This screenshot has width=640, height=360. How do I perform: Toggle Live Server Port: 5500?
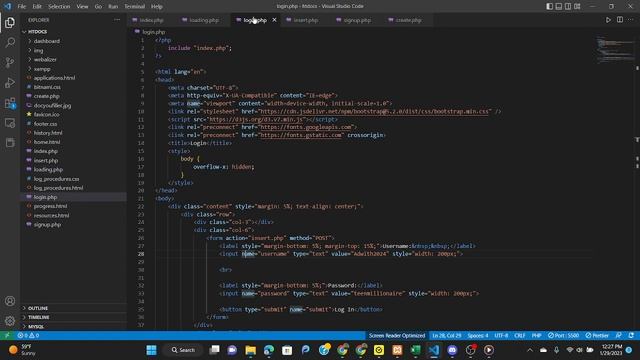pos(563,335)
